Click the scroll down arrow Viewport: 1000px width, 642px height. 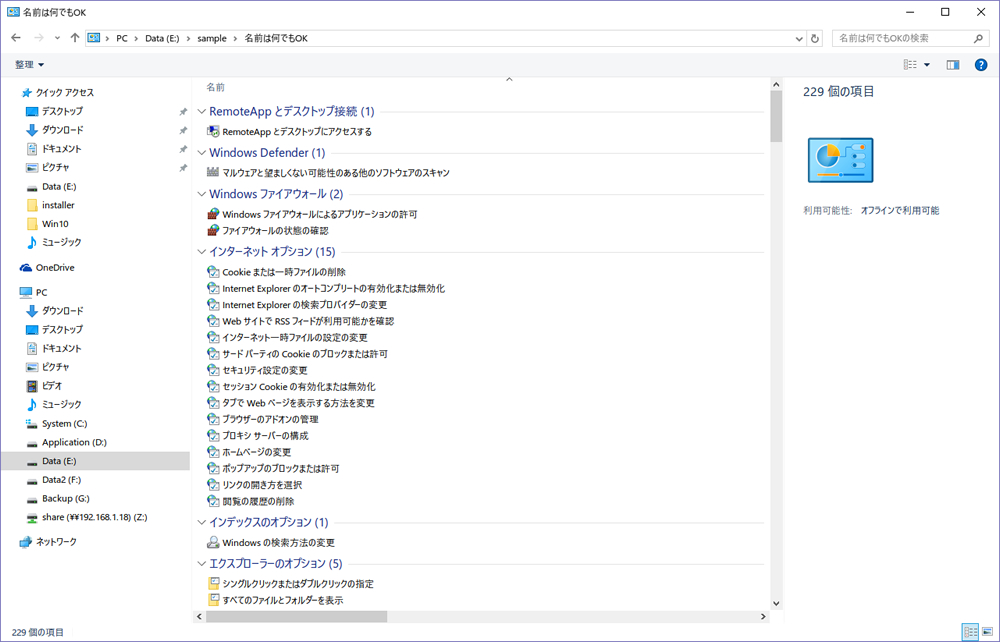tap(776, 603)
